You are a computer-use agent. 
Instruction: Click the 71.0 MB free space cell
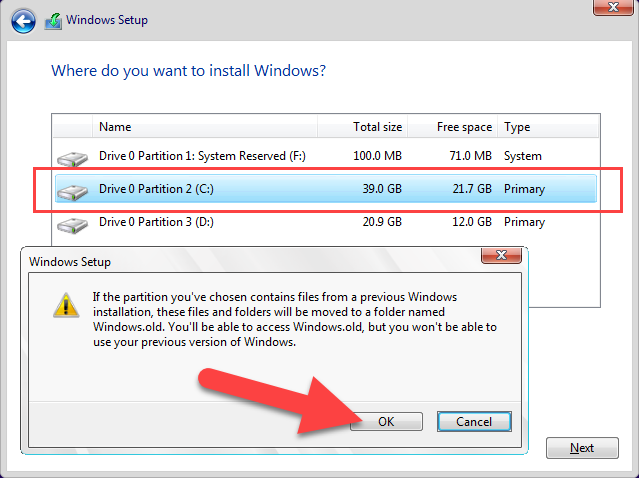pos(471,156)
